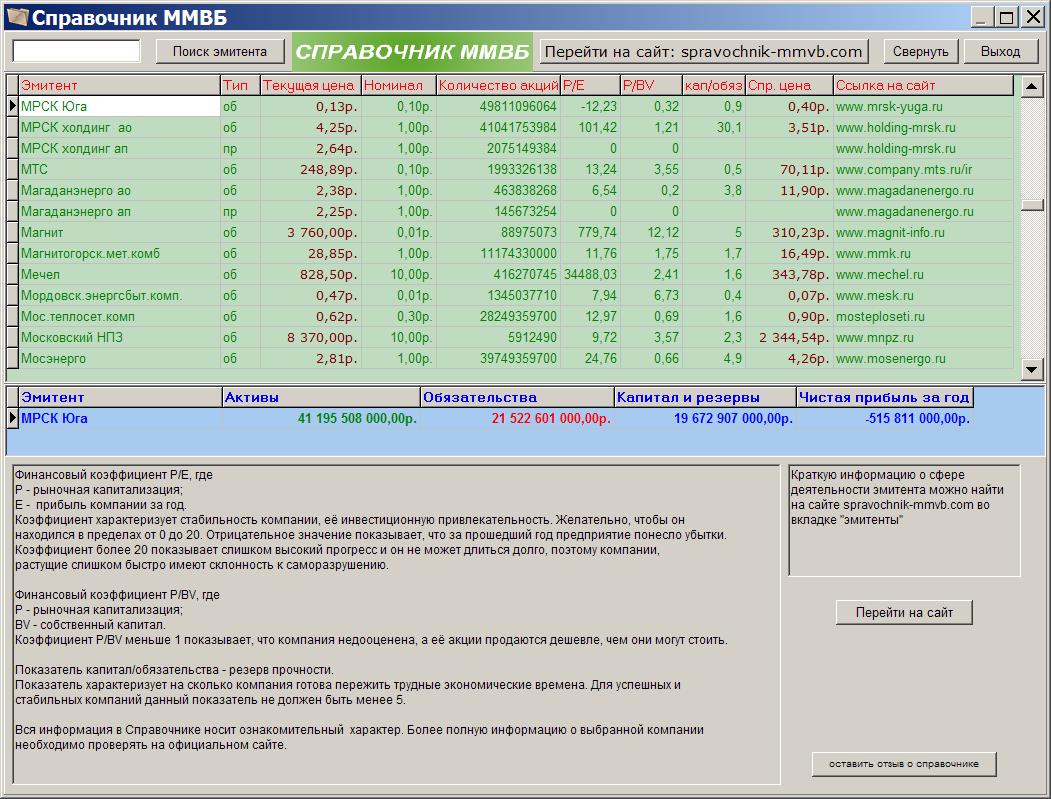The height and width of the screenshot is (799, 1051).
Task: Click the www.mesk.ru site cell
Action: (923, 296)
